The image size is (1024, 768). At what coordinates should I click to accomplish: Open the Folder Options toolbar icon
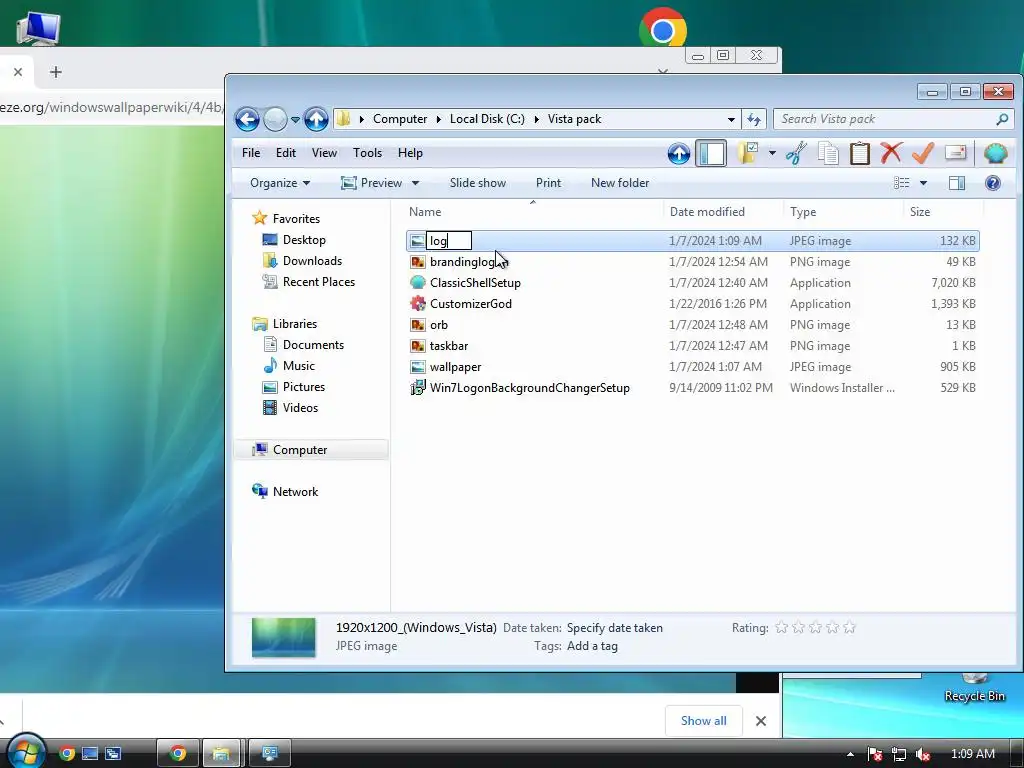tap(748, 153)
